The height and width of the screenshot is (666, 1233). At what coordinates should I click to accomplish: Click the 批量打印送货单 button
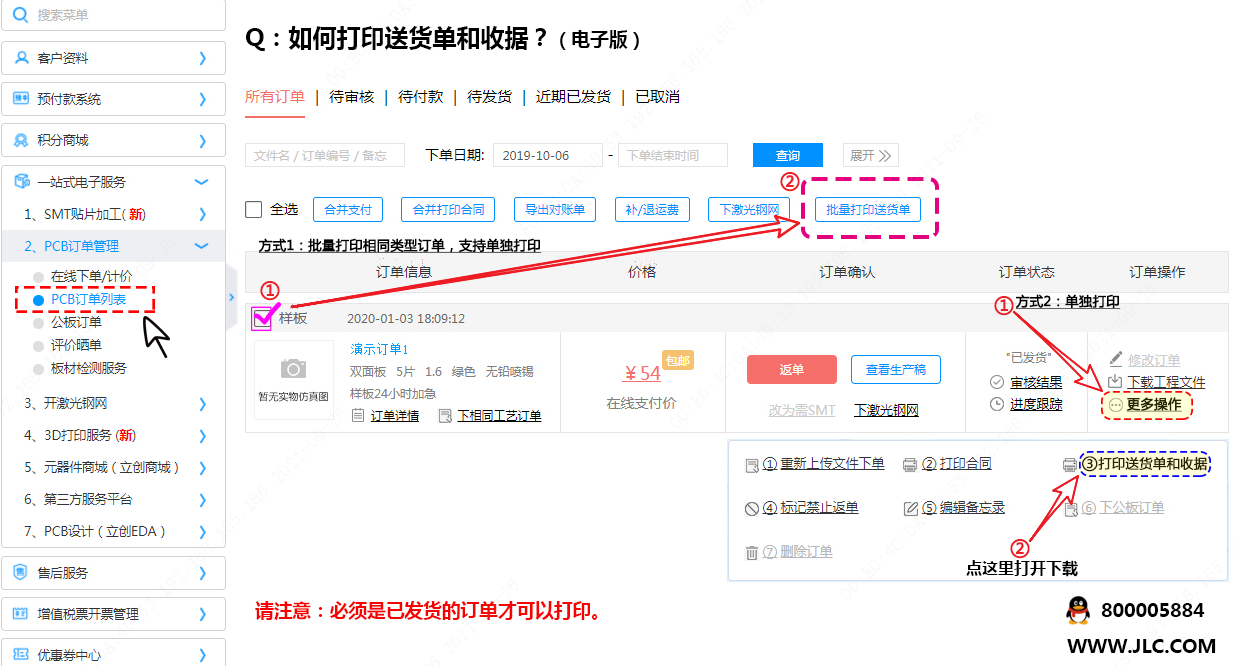pos(868,210)
